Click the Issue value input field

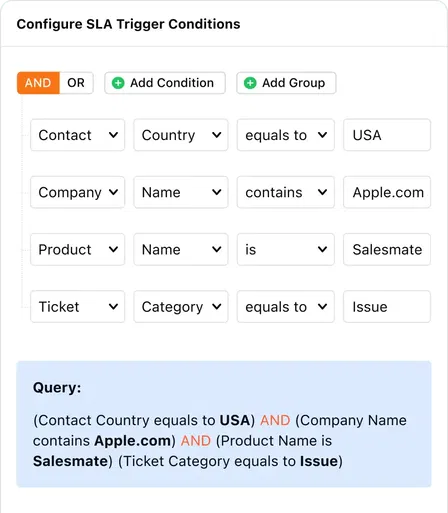click(x=387, y=307)
